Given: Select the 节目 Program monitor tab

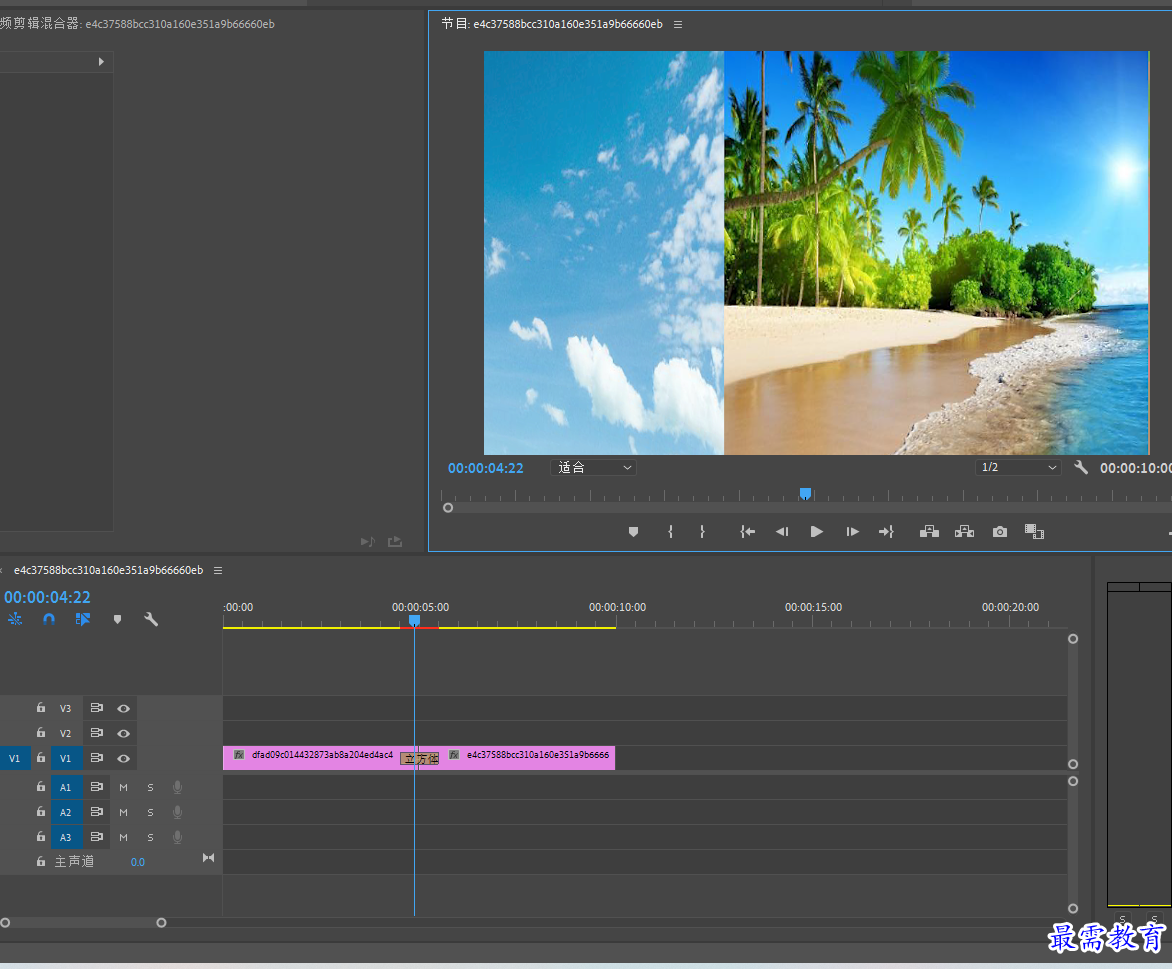Looking at the screenshot, I should pyautogui.click(x=552, y=24).
